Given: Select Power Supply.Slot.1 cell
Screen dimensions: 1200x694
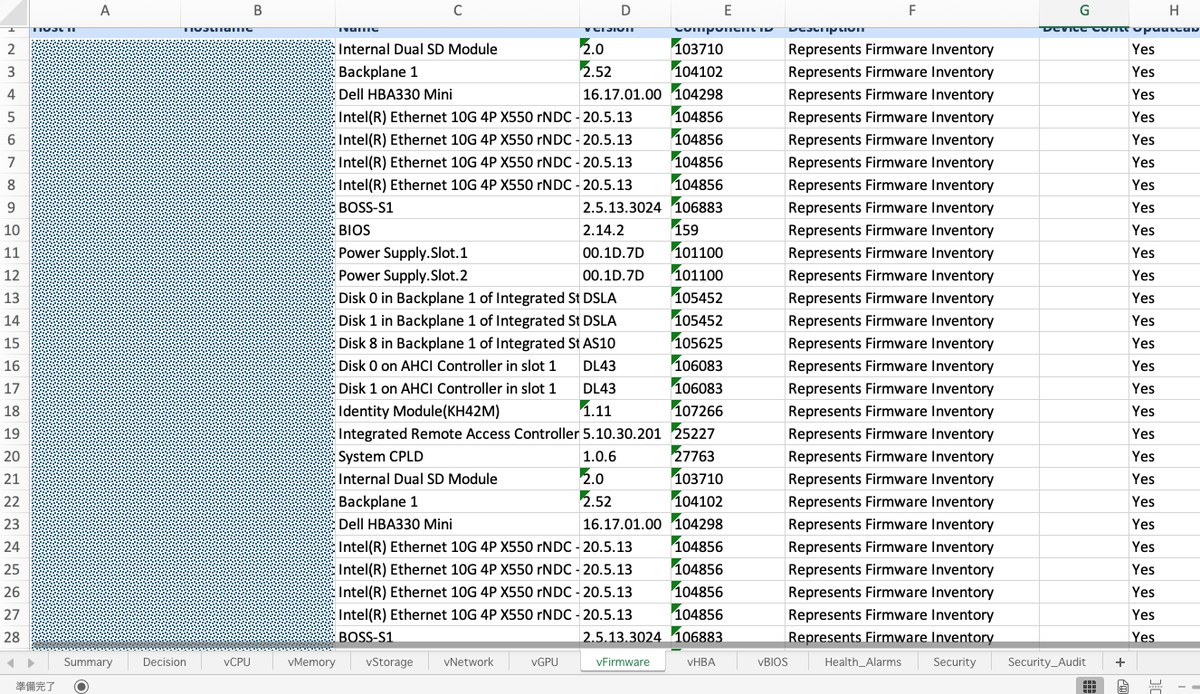Looking at the screenshot, I should point(457,253).
